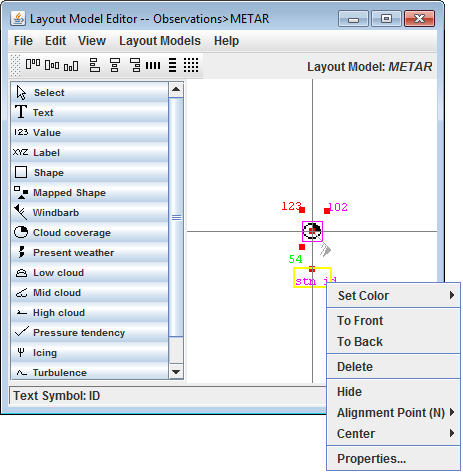Click the align center toolbar icon
The image size is (463, 474).
(x=115, y=65)
